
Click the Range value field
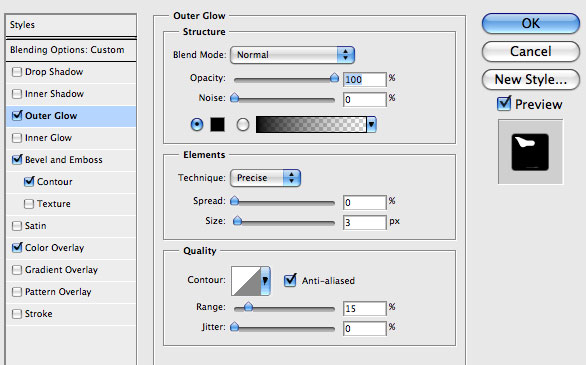[364, 309]
